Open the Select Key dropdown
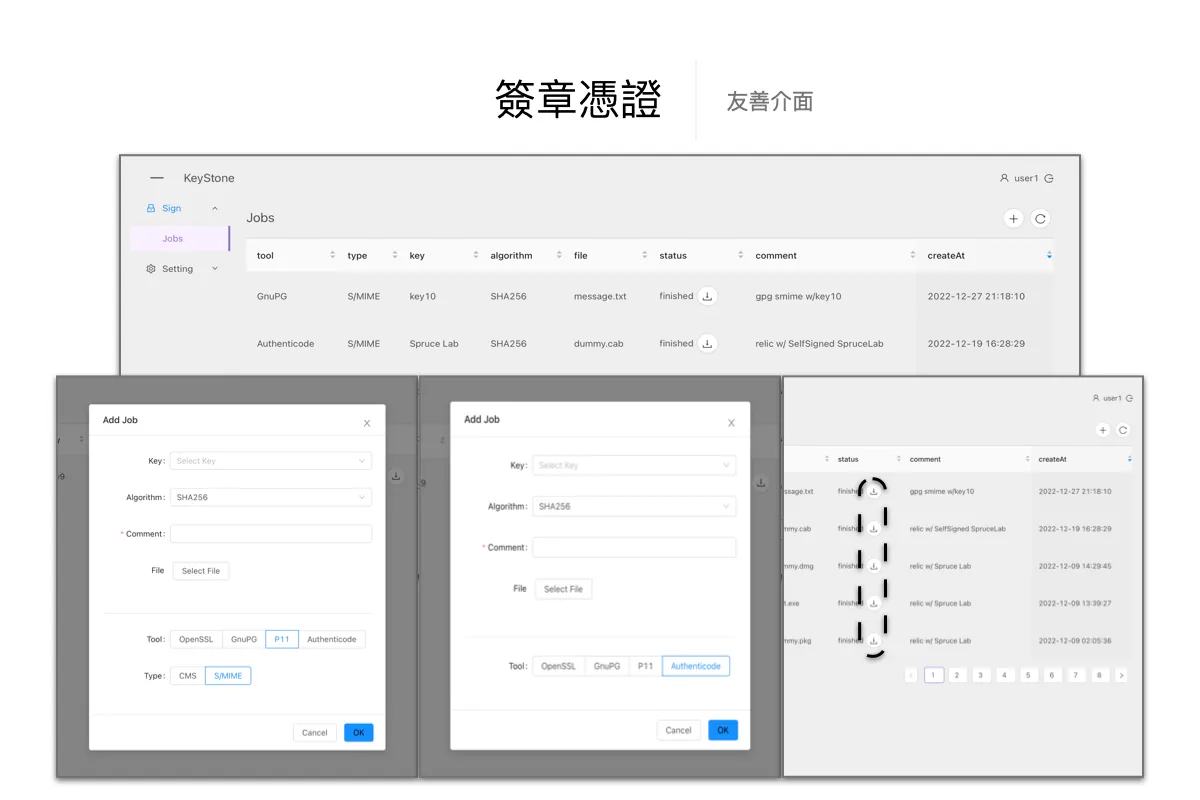The height and width of the screenshot is (800, 1200). (270, 461)
